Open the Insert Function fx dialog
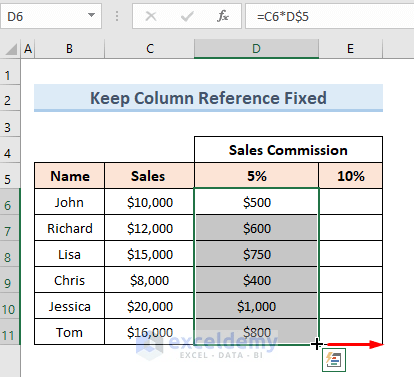 223,16
